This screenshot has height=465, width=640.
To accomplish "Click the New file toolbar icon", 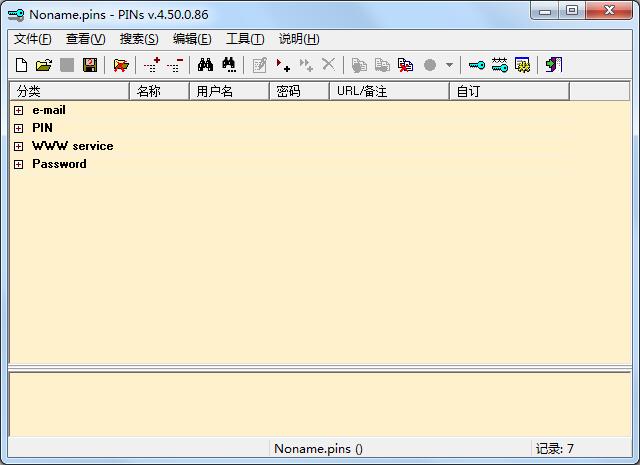I will pos(22,65).
